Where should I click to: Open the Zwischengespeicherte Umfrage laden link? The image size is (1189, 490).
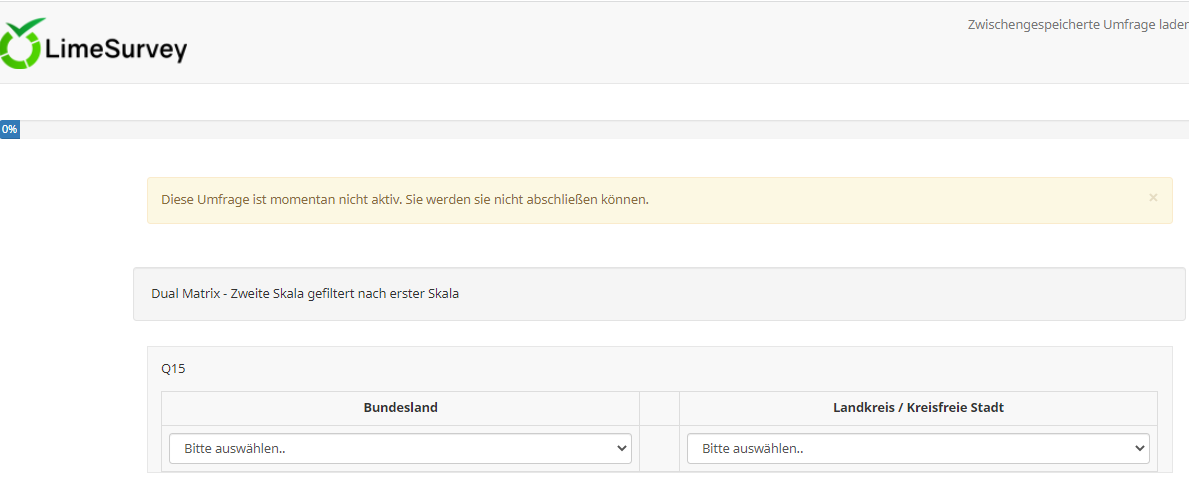[1077, 24]
